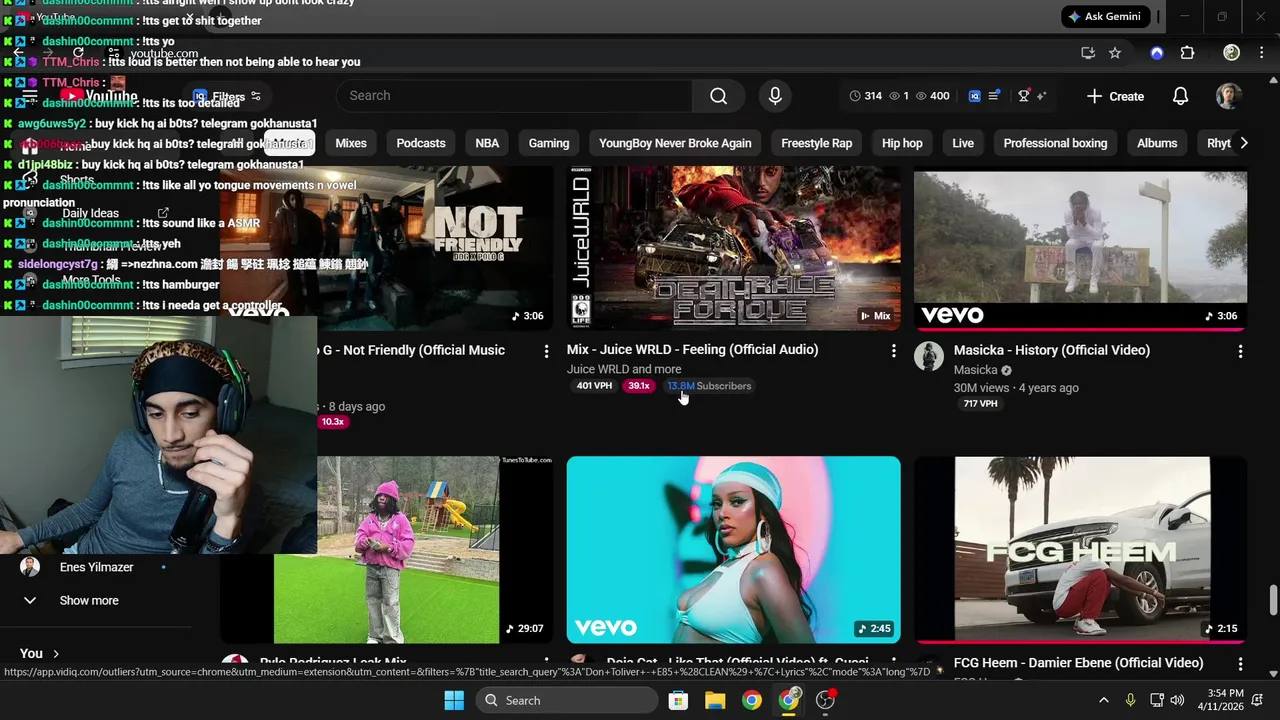This screenshot has width=1280, height=720.
Task: Open Mix - Juice WRLD Feeling title
Action: coord(693,349)
